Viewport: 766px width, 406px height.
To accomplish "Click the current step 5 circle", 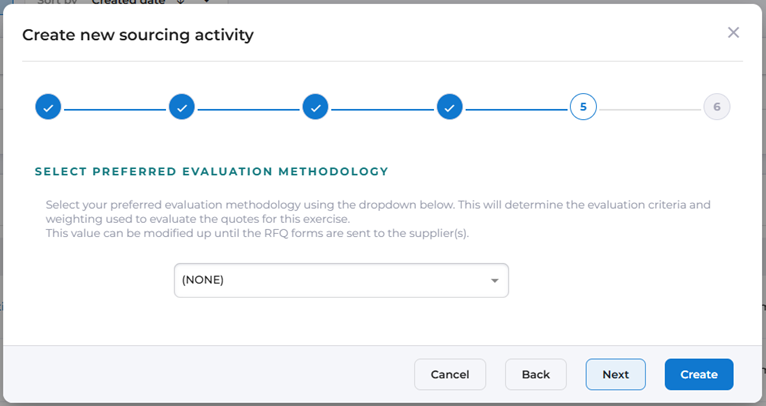I will [583, 107].
